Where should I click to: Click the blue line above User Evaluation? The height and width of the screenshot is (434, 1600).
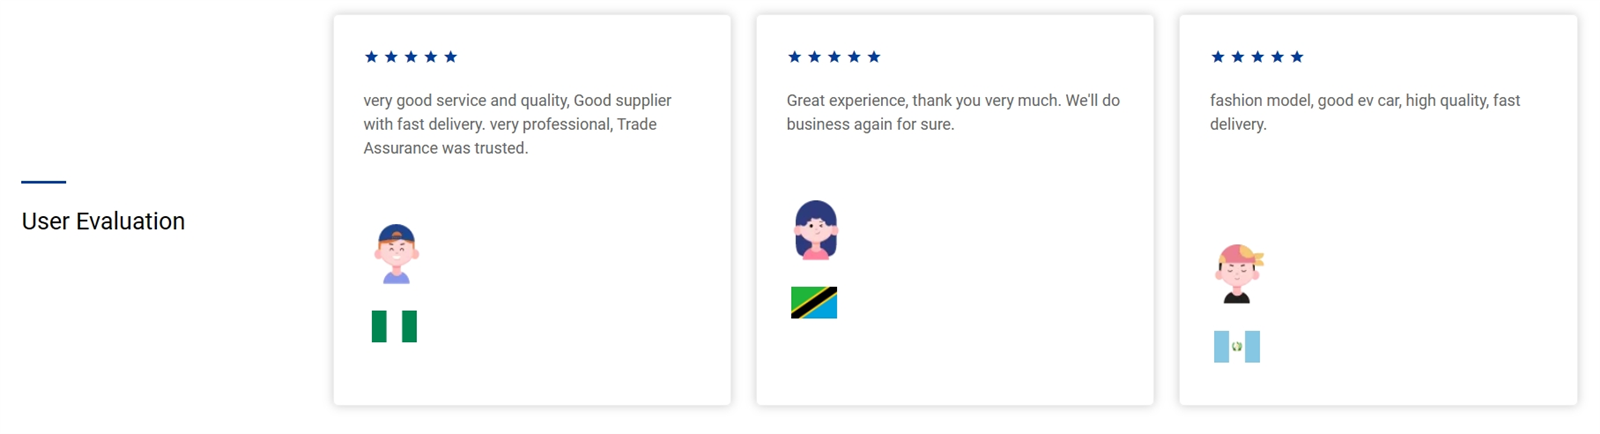pyautogui.click(x=44, y=182)
